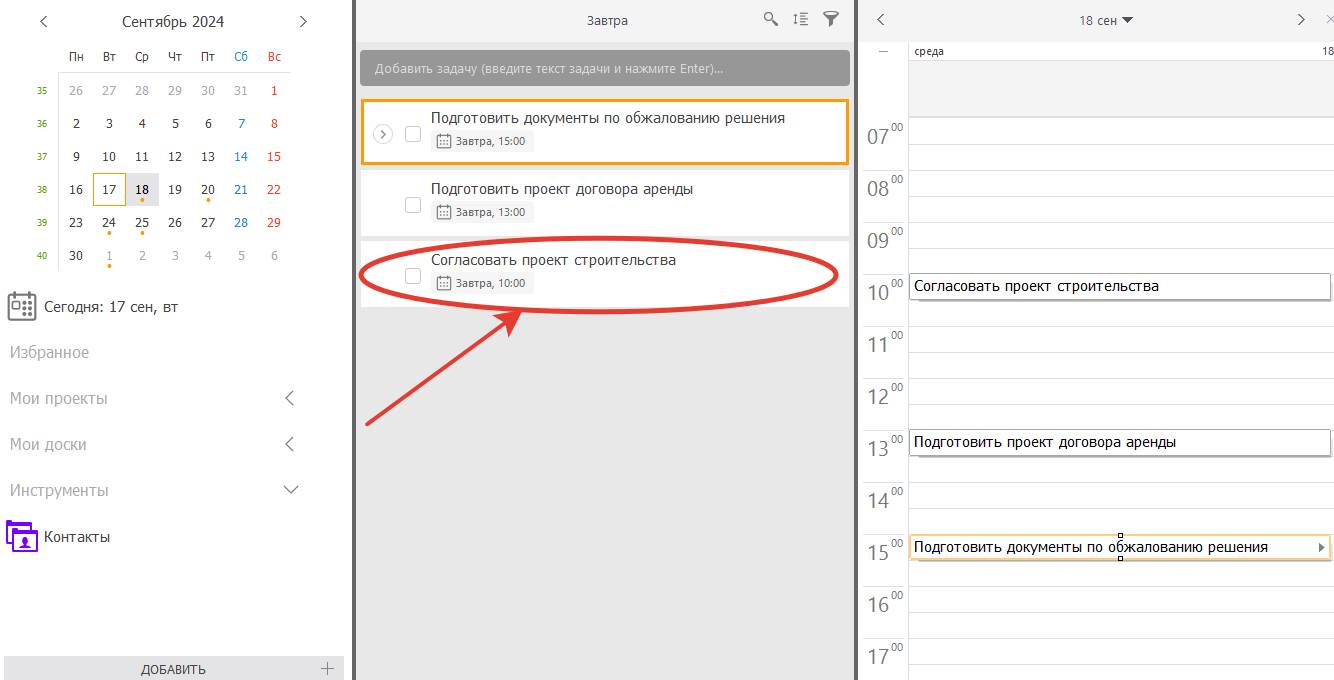Image resolution: width=1334 pixels, height=680 pixels.
Task: Go to previous month in calendar
Action: point(43,21)
